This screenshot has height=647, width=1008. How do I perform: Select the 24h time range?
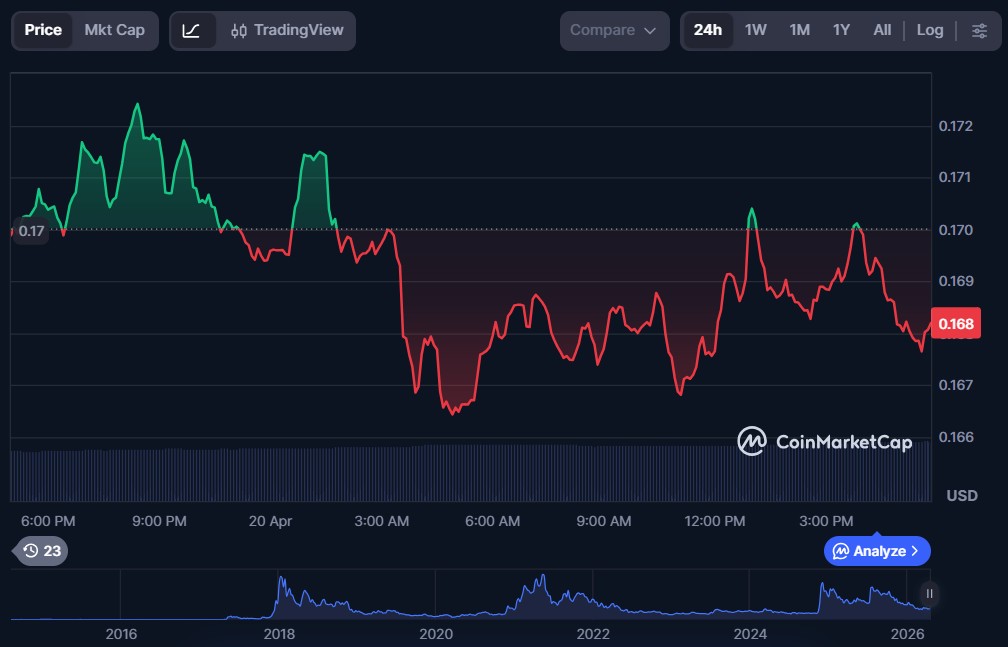coord(708,30)
